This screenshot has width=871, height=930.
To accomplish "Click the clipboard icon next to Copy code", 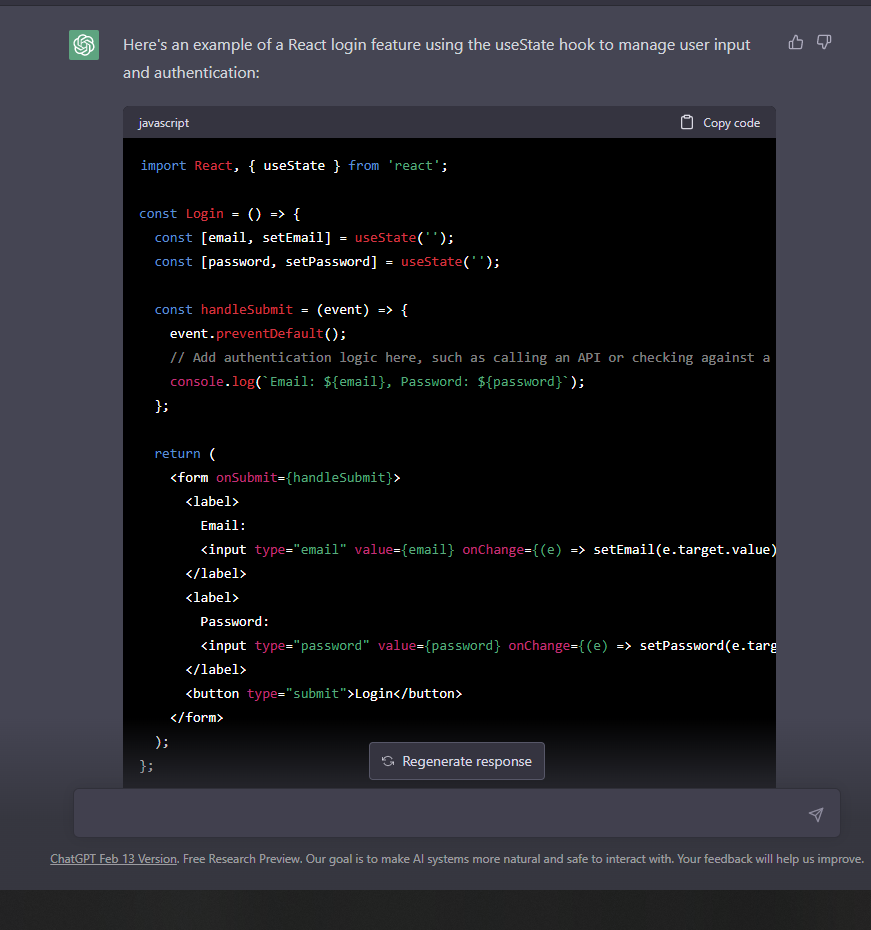I will click(x=686, y=121).
